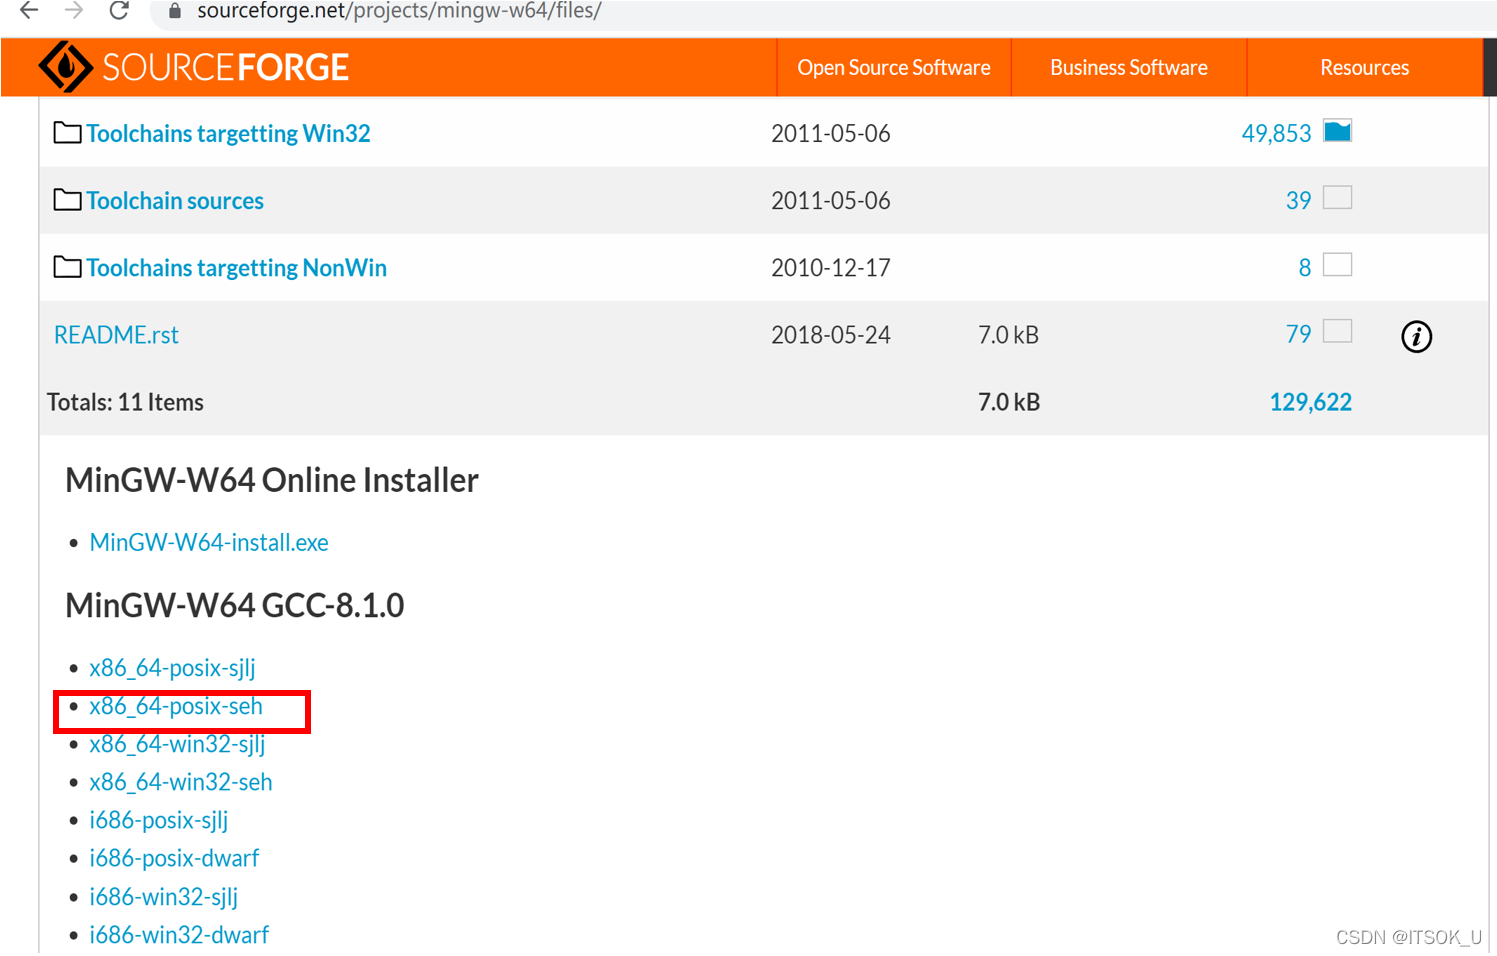The height and width of the screenshot is (956, 1497).
Task: Open info icon for README.rst
Action: tap(1416, 336)
